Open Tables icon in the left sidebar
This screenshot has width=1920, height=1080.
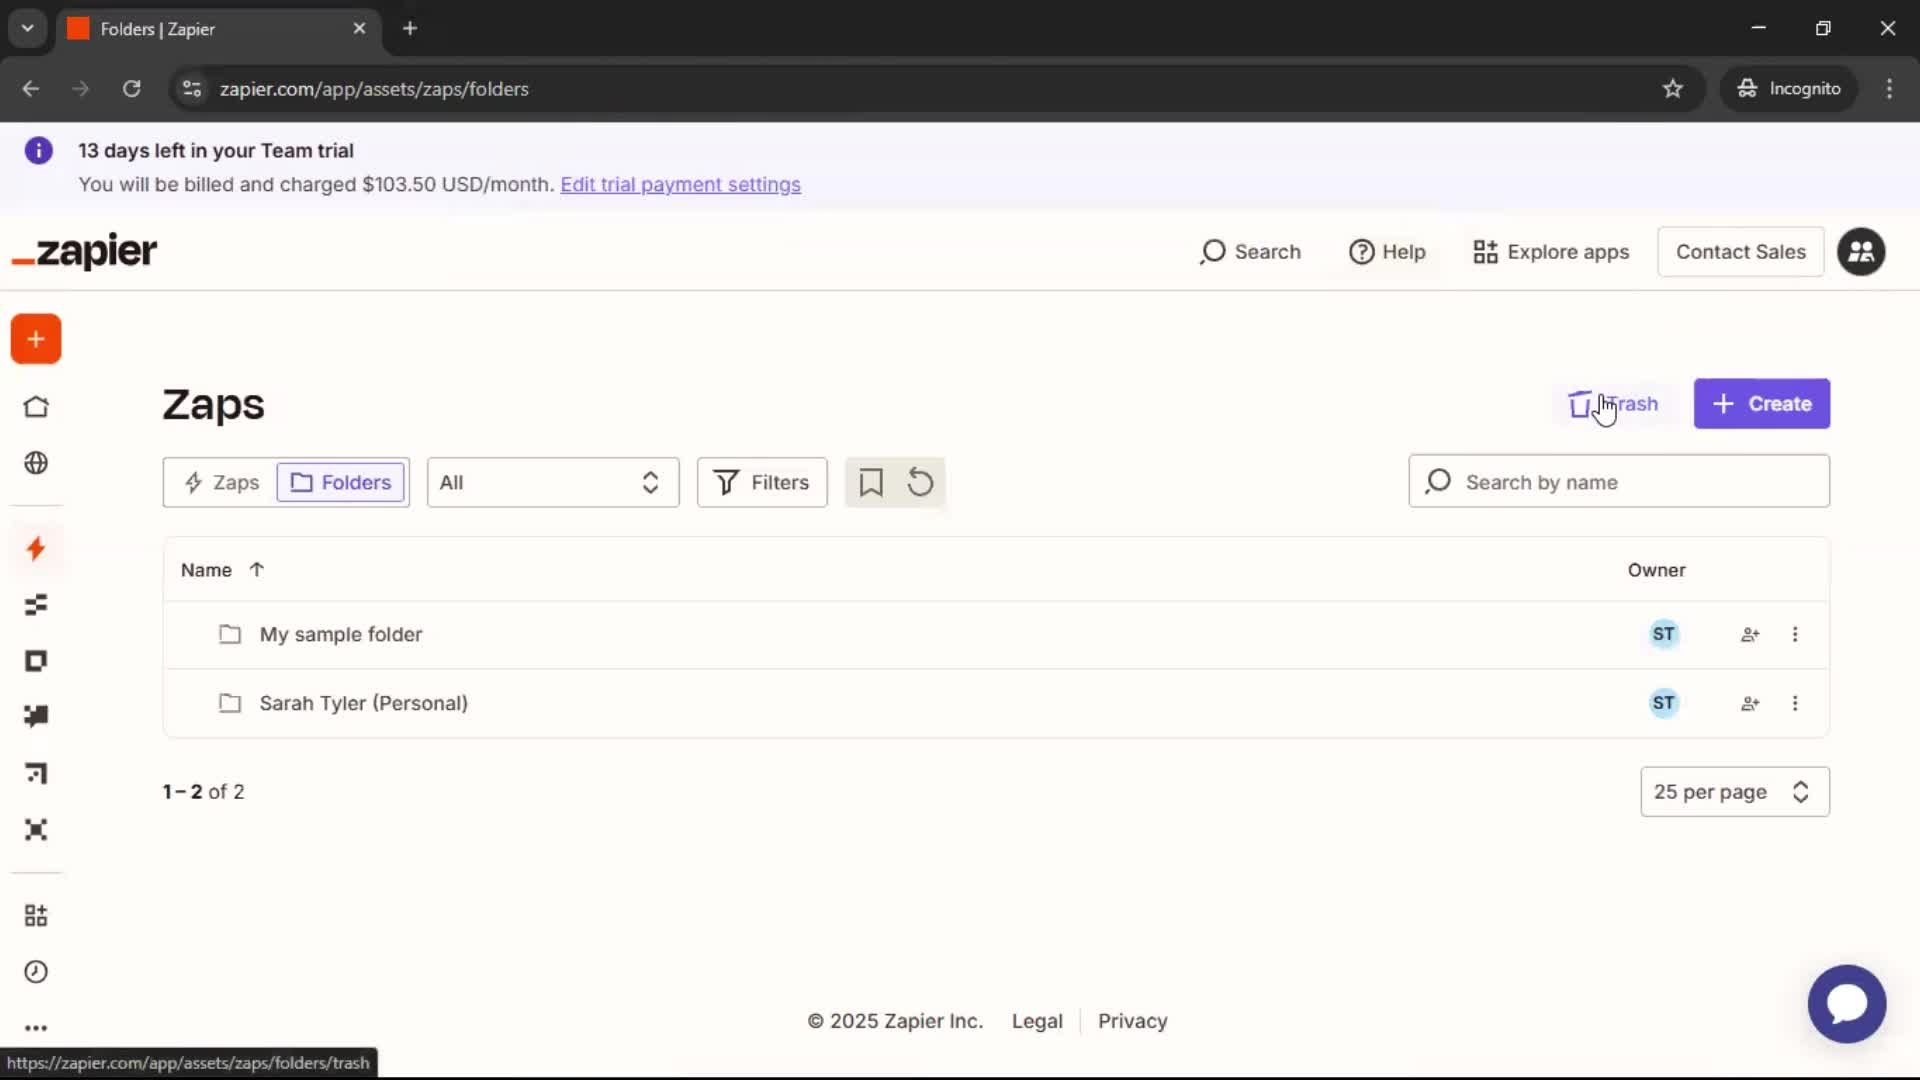pyautogui.click(x=36, y=605)
